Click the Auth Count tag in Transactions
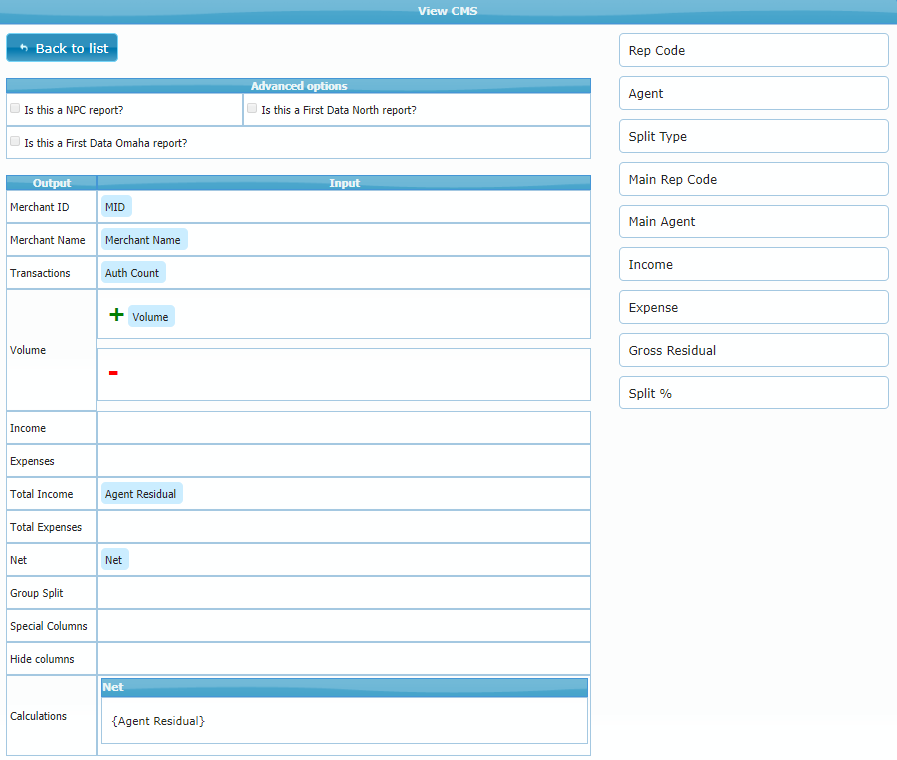 [x=132, y=273]
